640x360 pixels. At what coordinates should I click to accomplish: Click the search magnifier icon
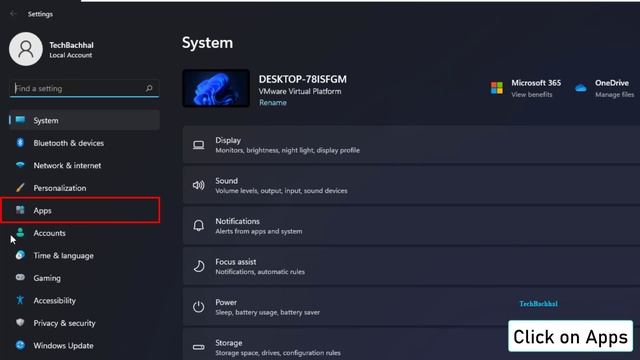149,88
